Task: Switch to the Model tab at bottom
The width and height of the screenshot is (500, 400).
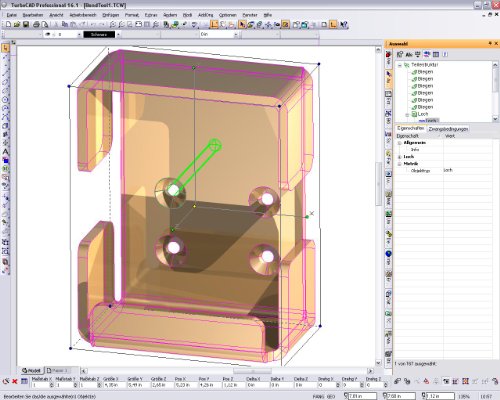Action: [x=31, y=370]
